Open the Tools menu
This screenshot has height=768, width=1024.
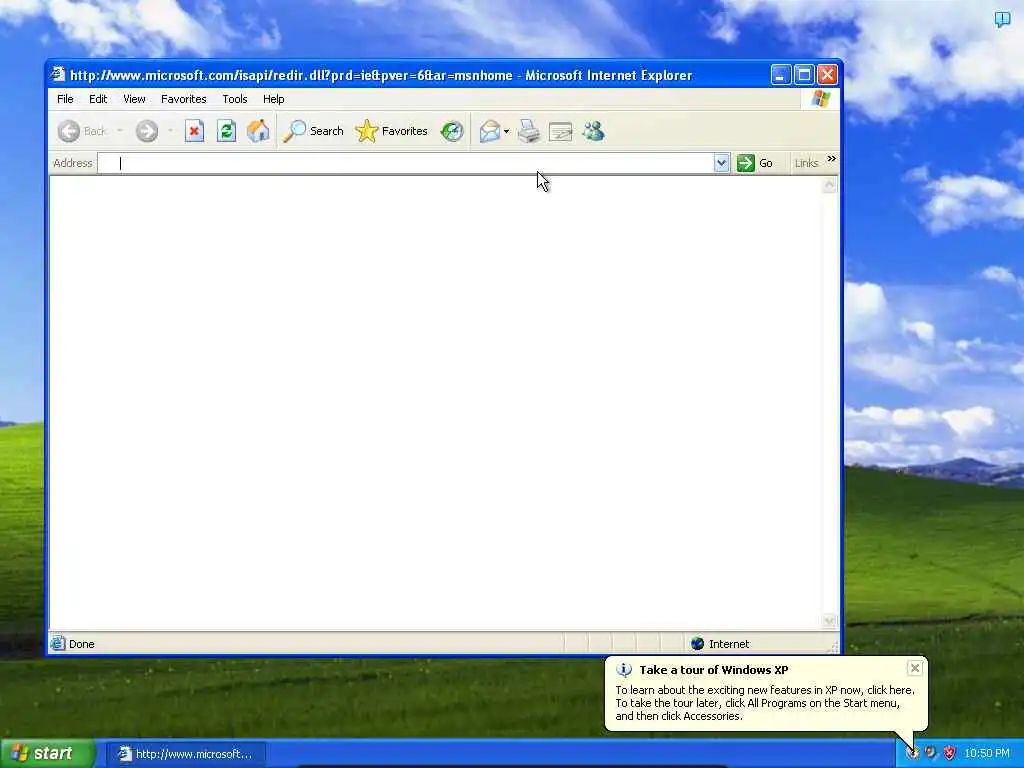pos(234,99)
